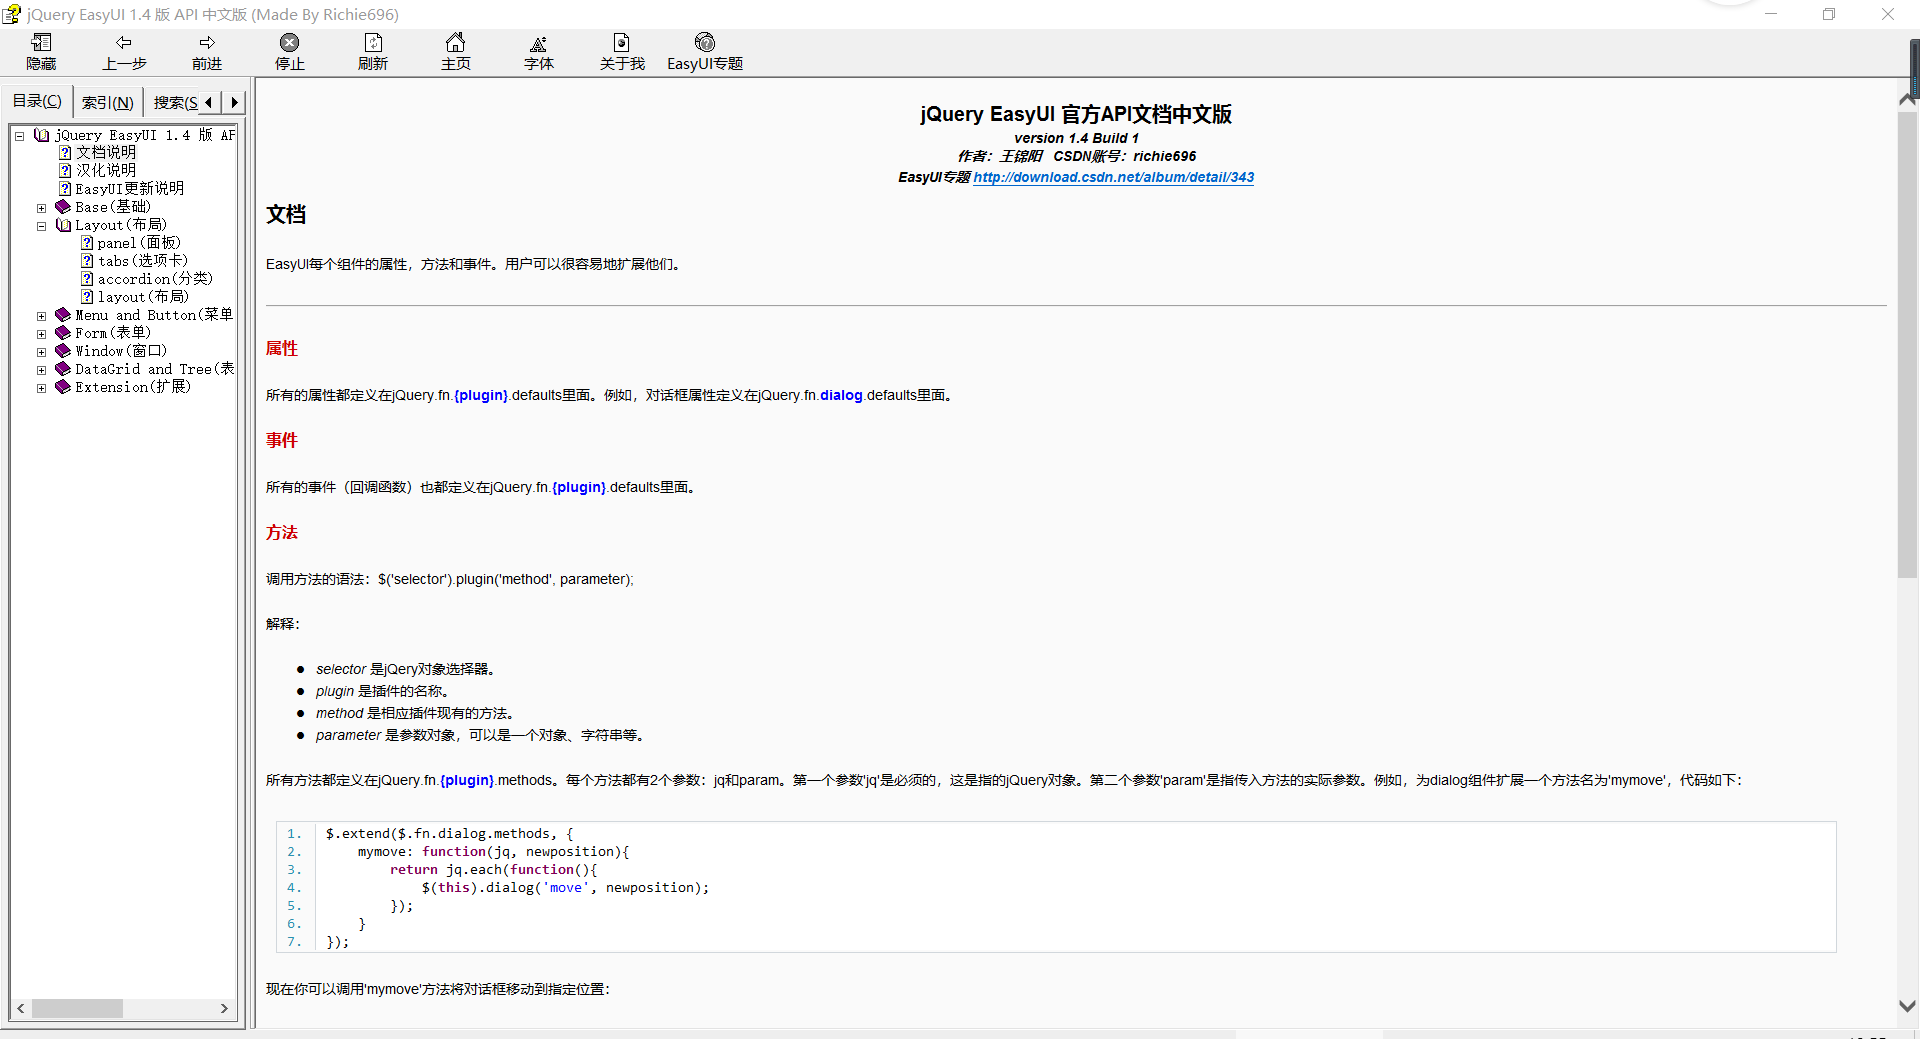Screen dimensions: 1920x1039
Task: Click the Window(窗口) book icon
Action: coord(63,351)
